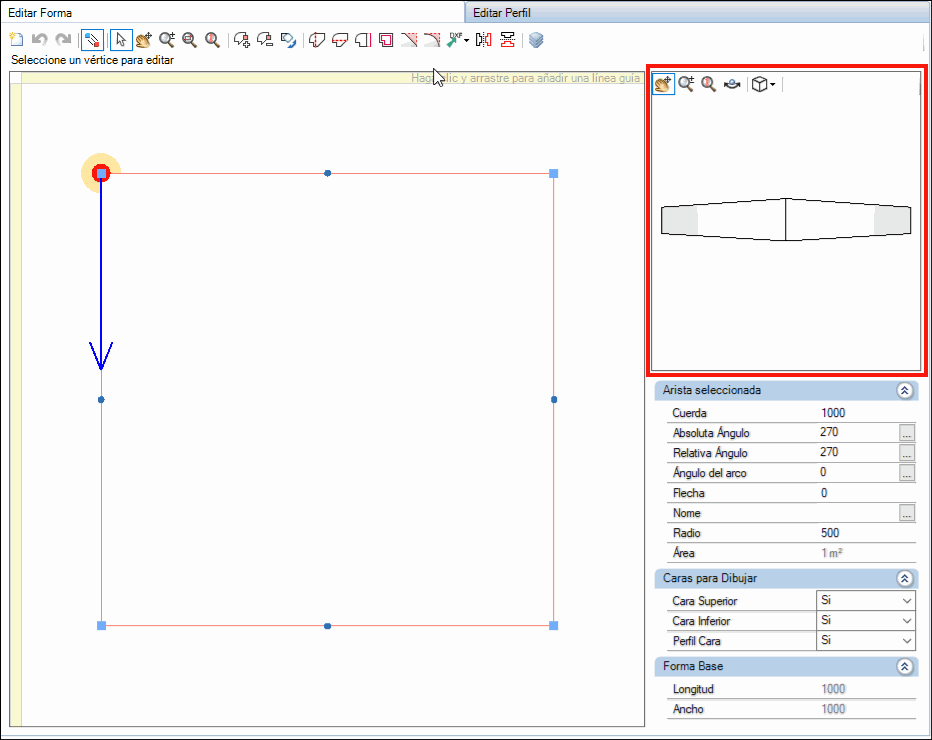The width and height of the screenshot is (932, 740).
Task: Click the chamfer corner icon
Action: pyautogui.click(x=409, y=40)
